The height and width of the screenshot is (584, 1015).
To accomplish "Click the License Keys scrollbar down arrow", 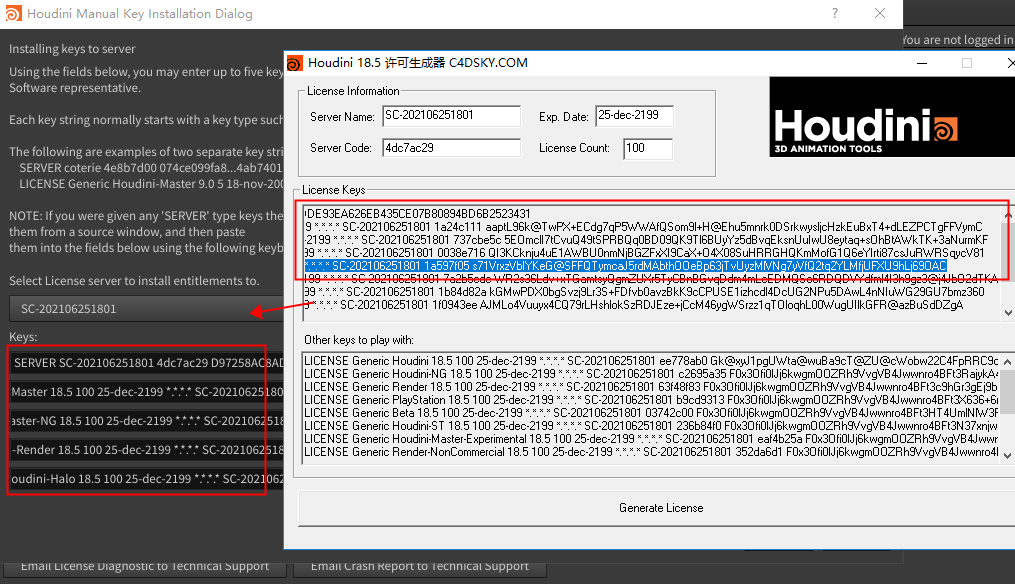I will click(x=1008, y=313).
